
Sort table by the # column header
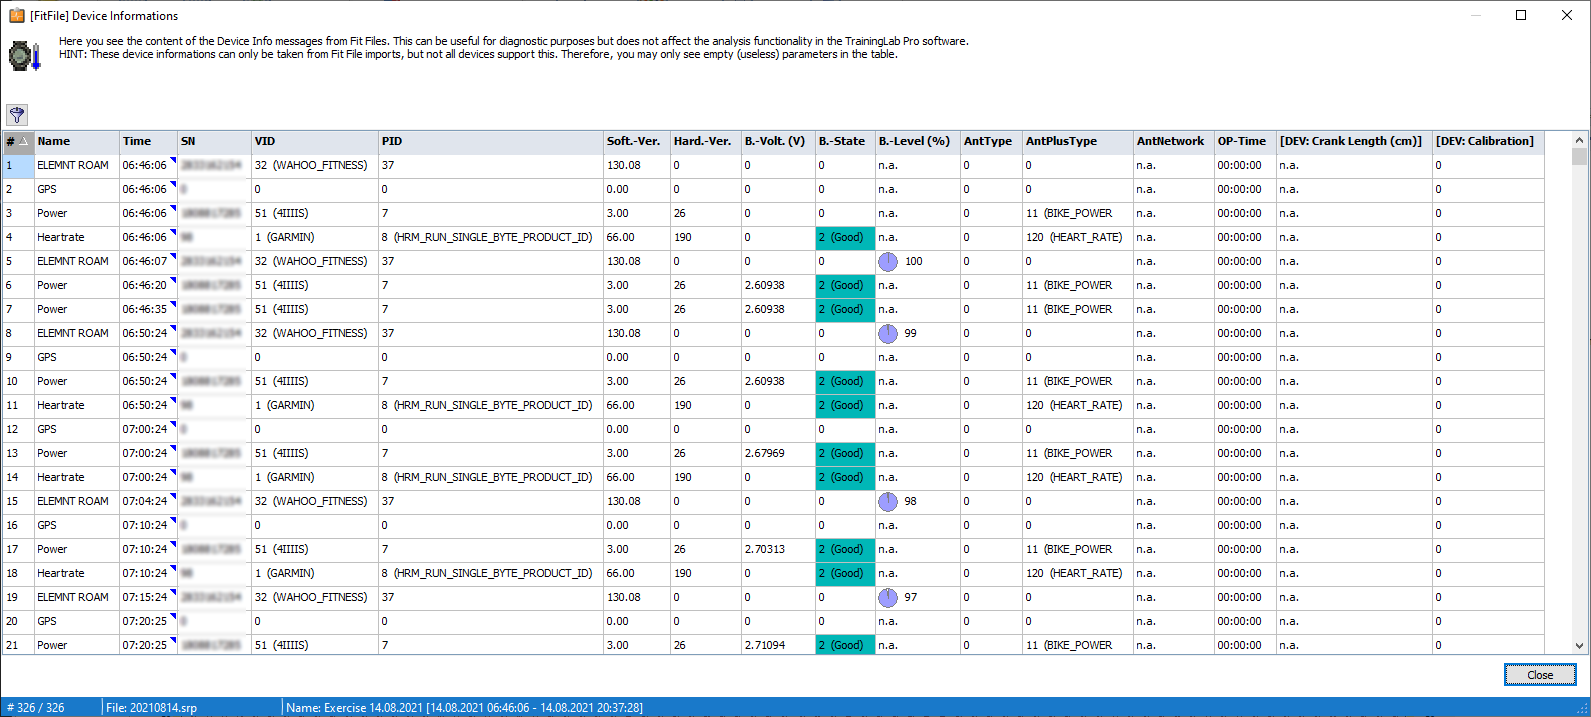click(18, 141)
